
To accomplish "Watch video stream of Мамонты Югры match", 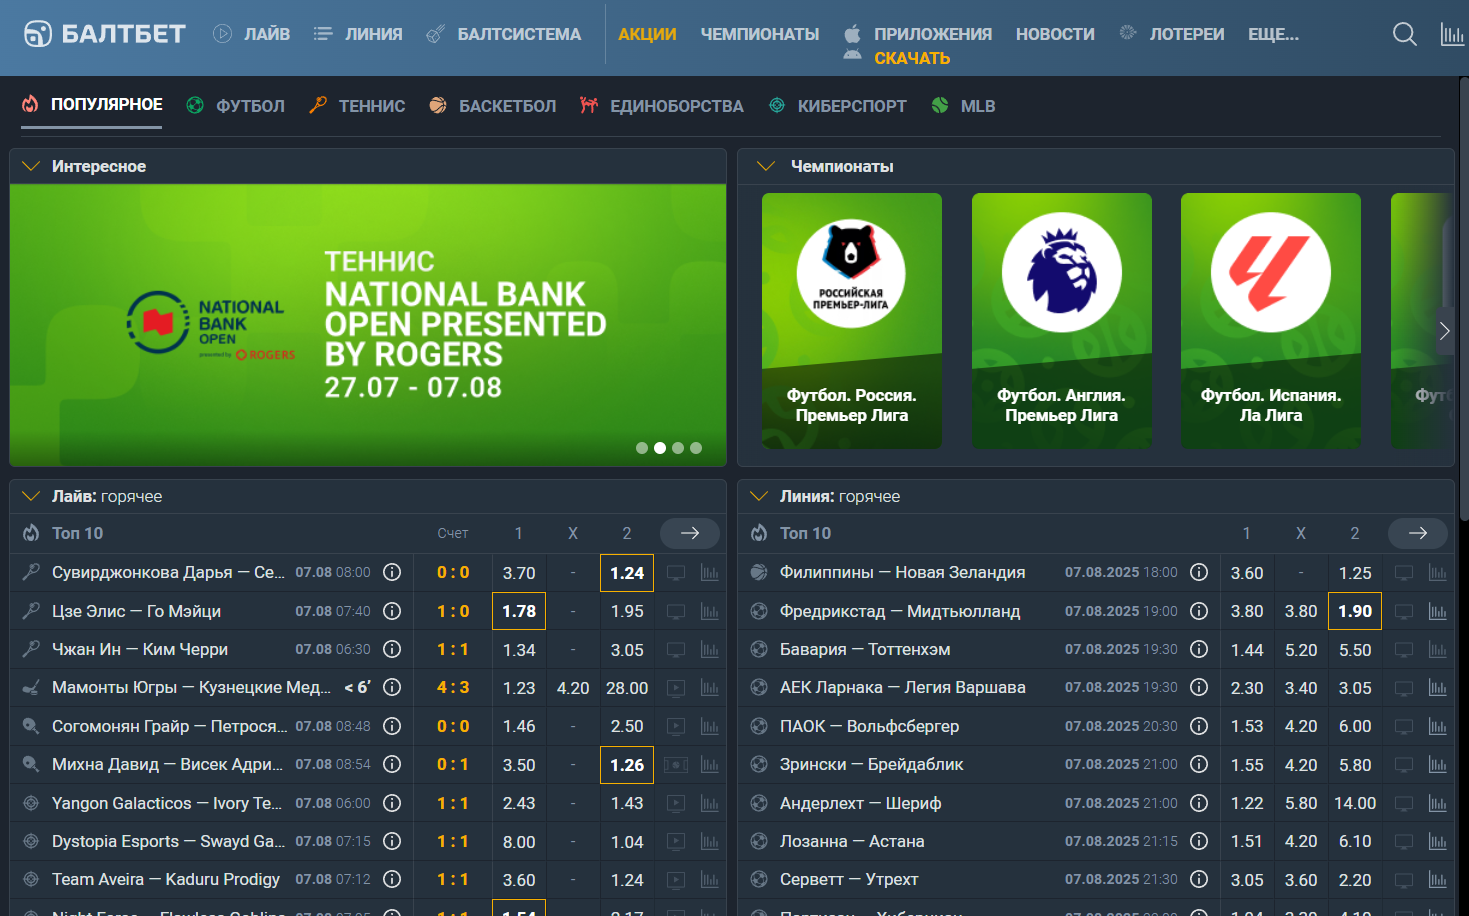I will click(676, 688).
